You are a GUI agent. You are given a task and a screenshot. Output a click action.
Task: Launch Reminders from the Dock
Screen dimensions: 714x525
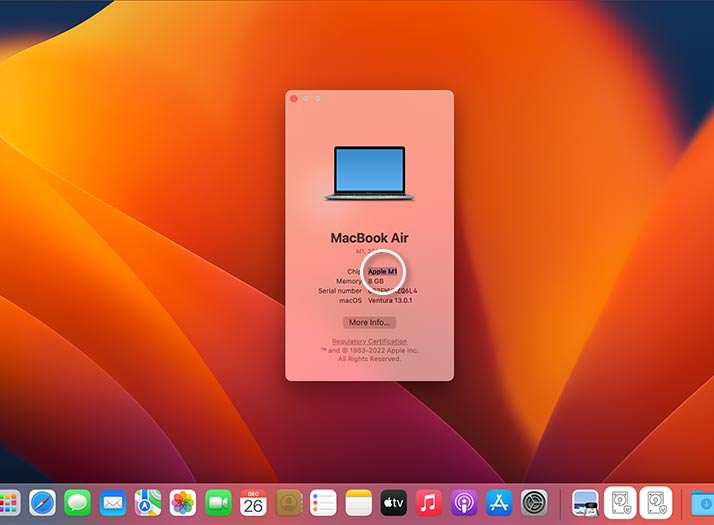click(x=323, y=503)
